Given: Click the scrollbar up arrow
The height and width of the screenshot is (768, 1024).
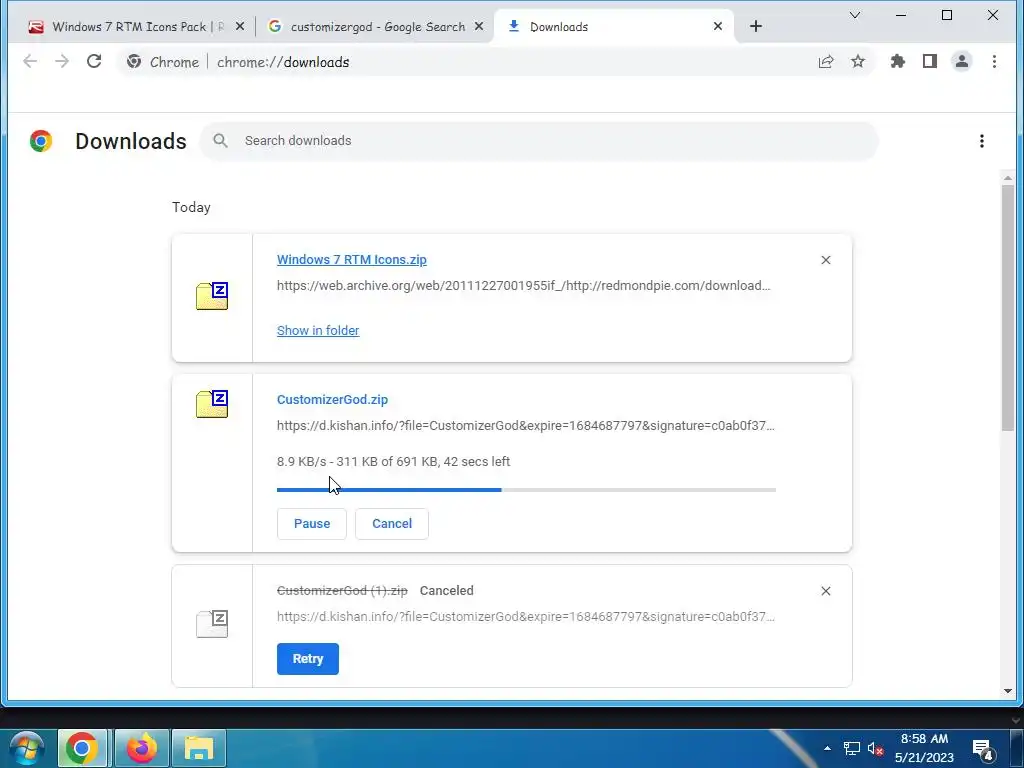Looking at the screenshot, I should point(1008,178).
